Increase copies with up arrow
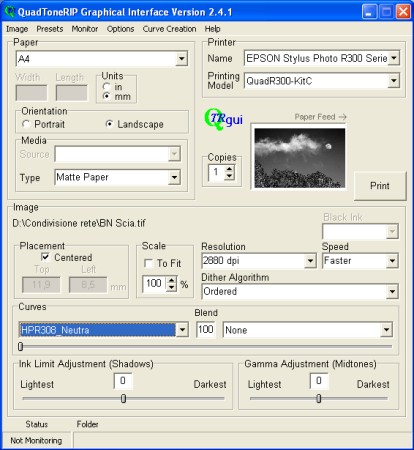Screen dimensions: 414x450 [229, 169]
